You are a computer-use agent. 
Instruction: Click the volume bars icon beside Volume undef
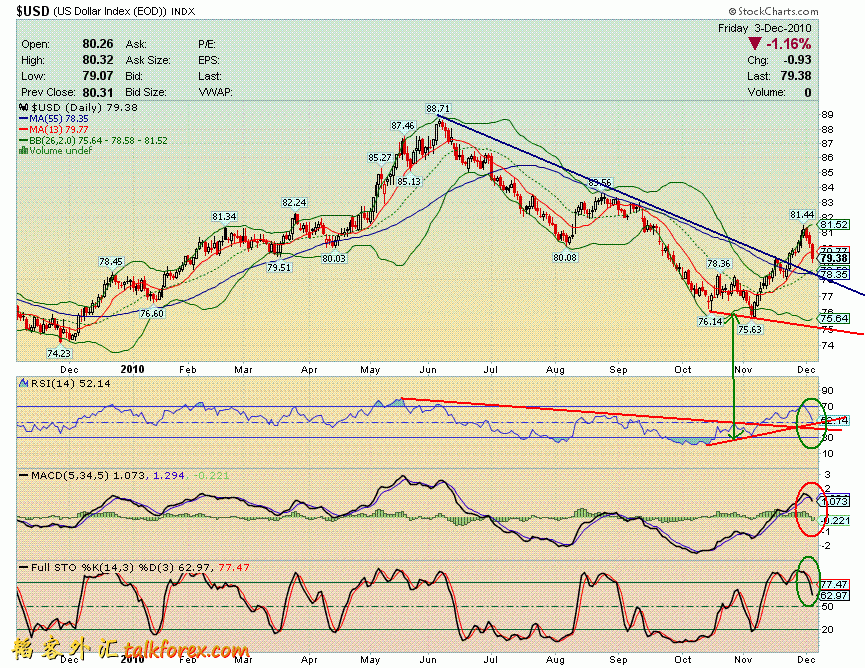(x=23, y=151)
